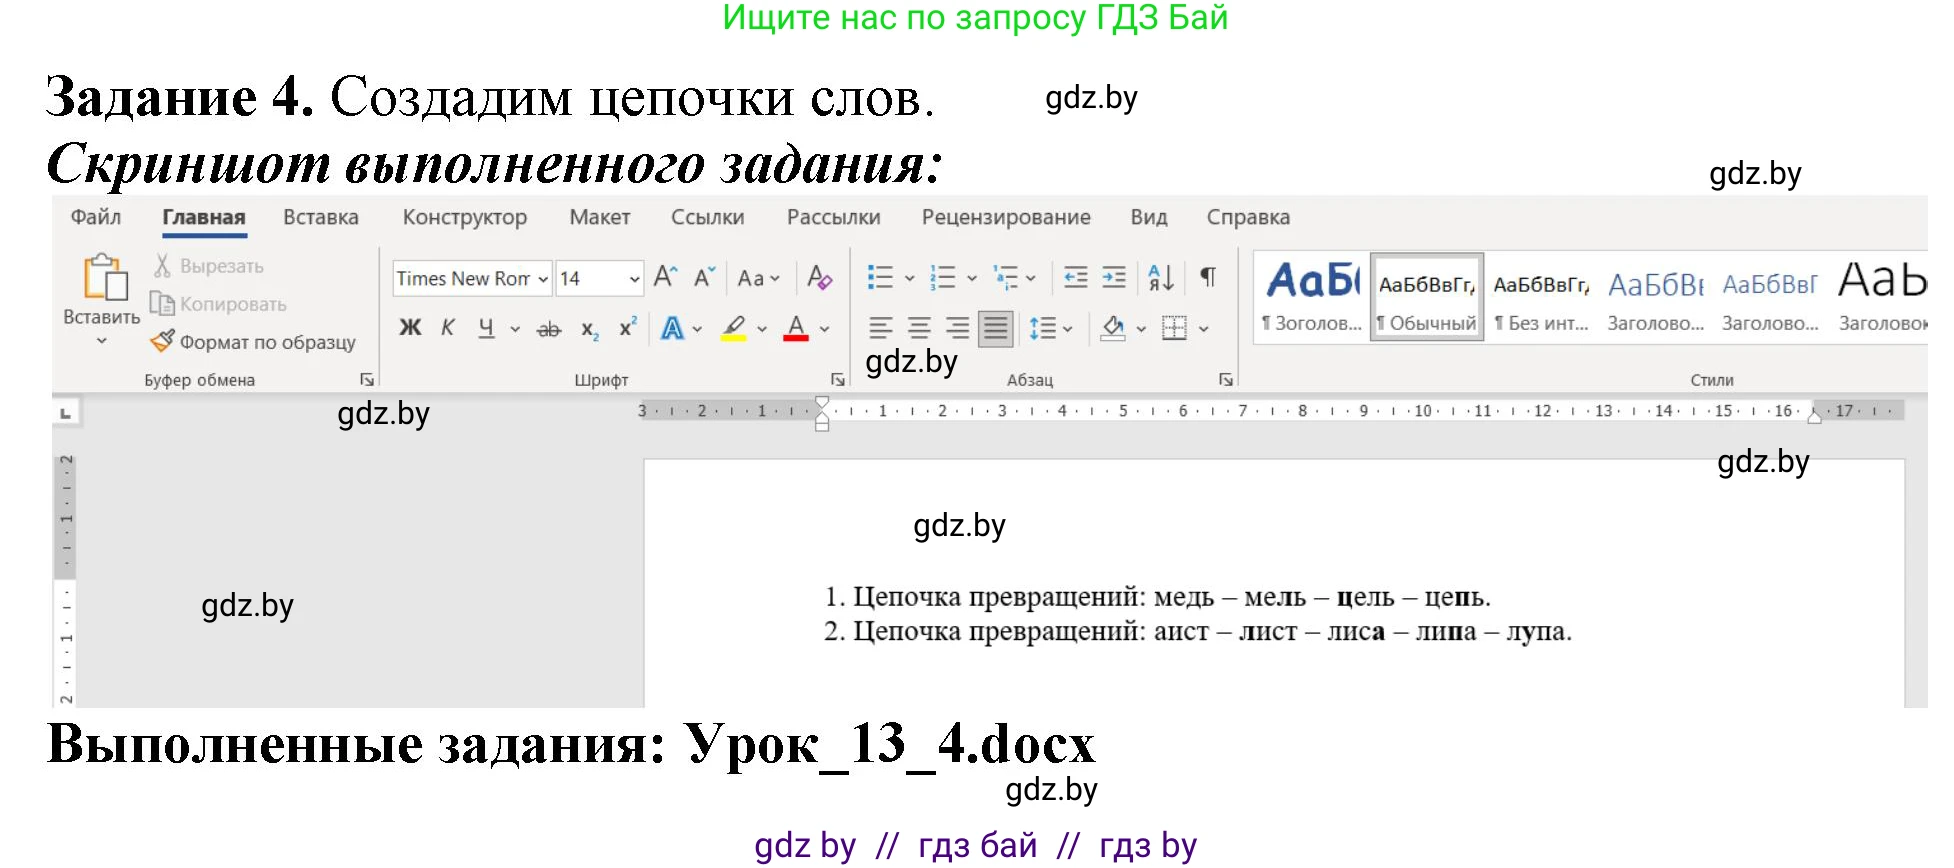Viewport: 1954px width, 868px height.
Task: Toggle Italic (К) formatting
Action: click(x=448, y=328)
